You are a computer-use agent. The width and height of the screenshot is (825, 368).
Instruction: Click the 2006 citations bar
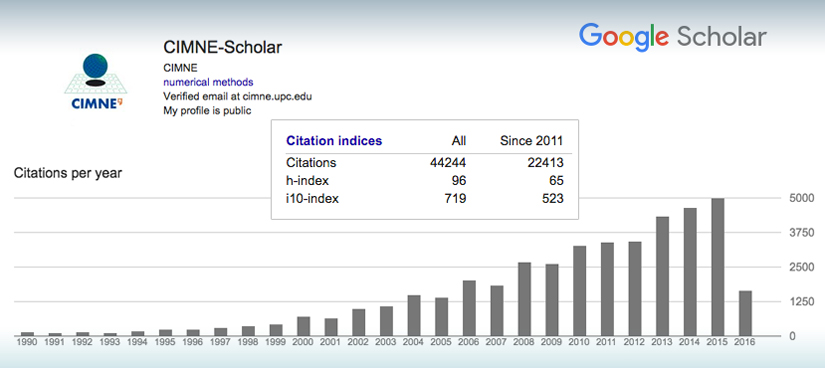pos(469,309)
